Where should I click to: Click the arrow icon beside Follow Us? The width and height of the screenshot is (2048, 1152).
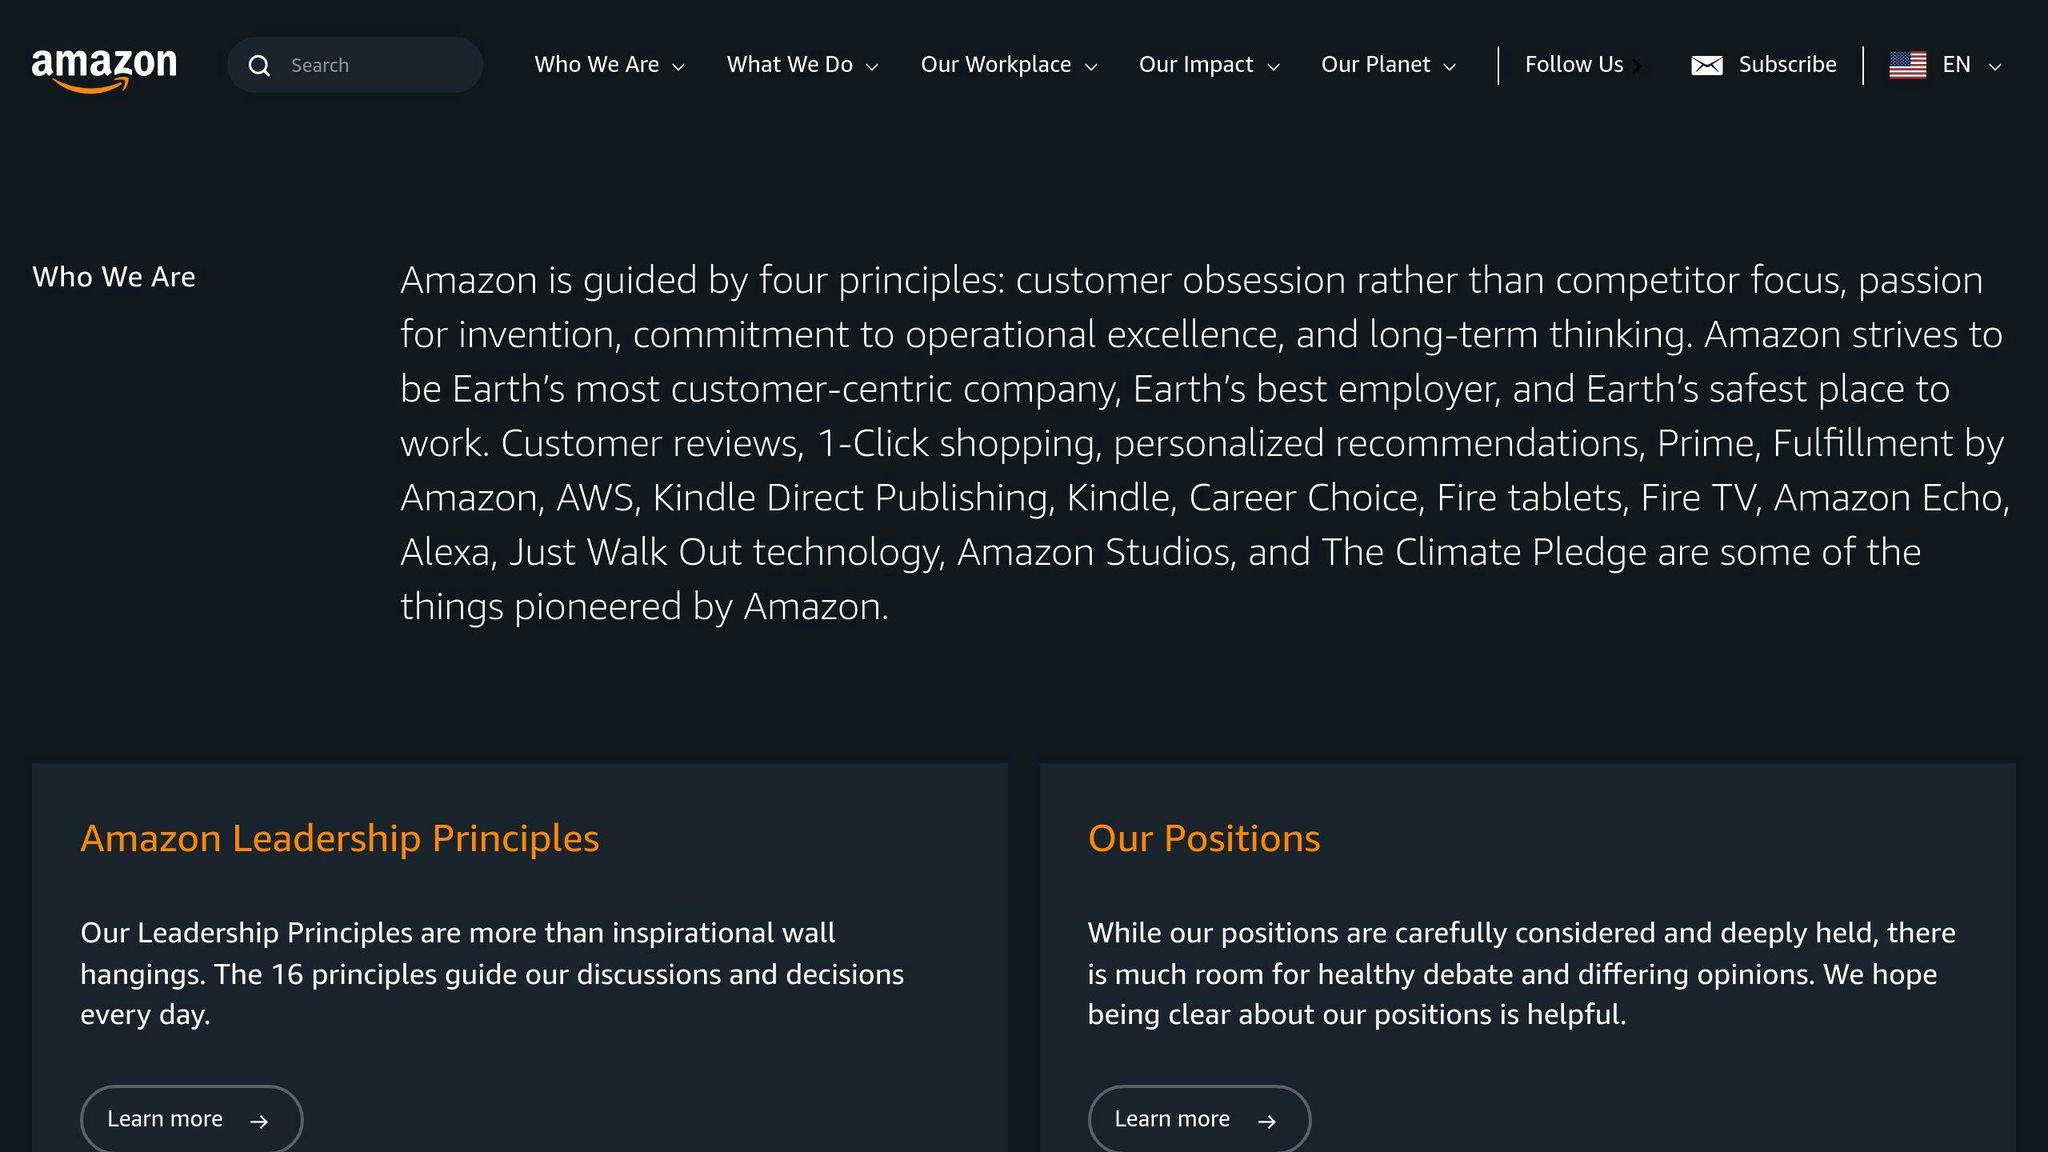[x=1638, y=65]
